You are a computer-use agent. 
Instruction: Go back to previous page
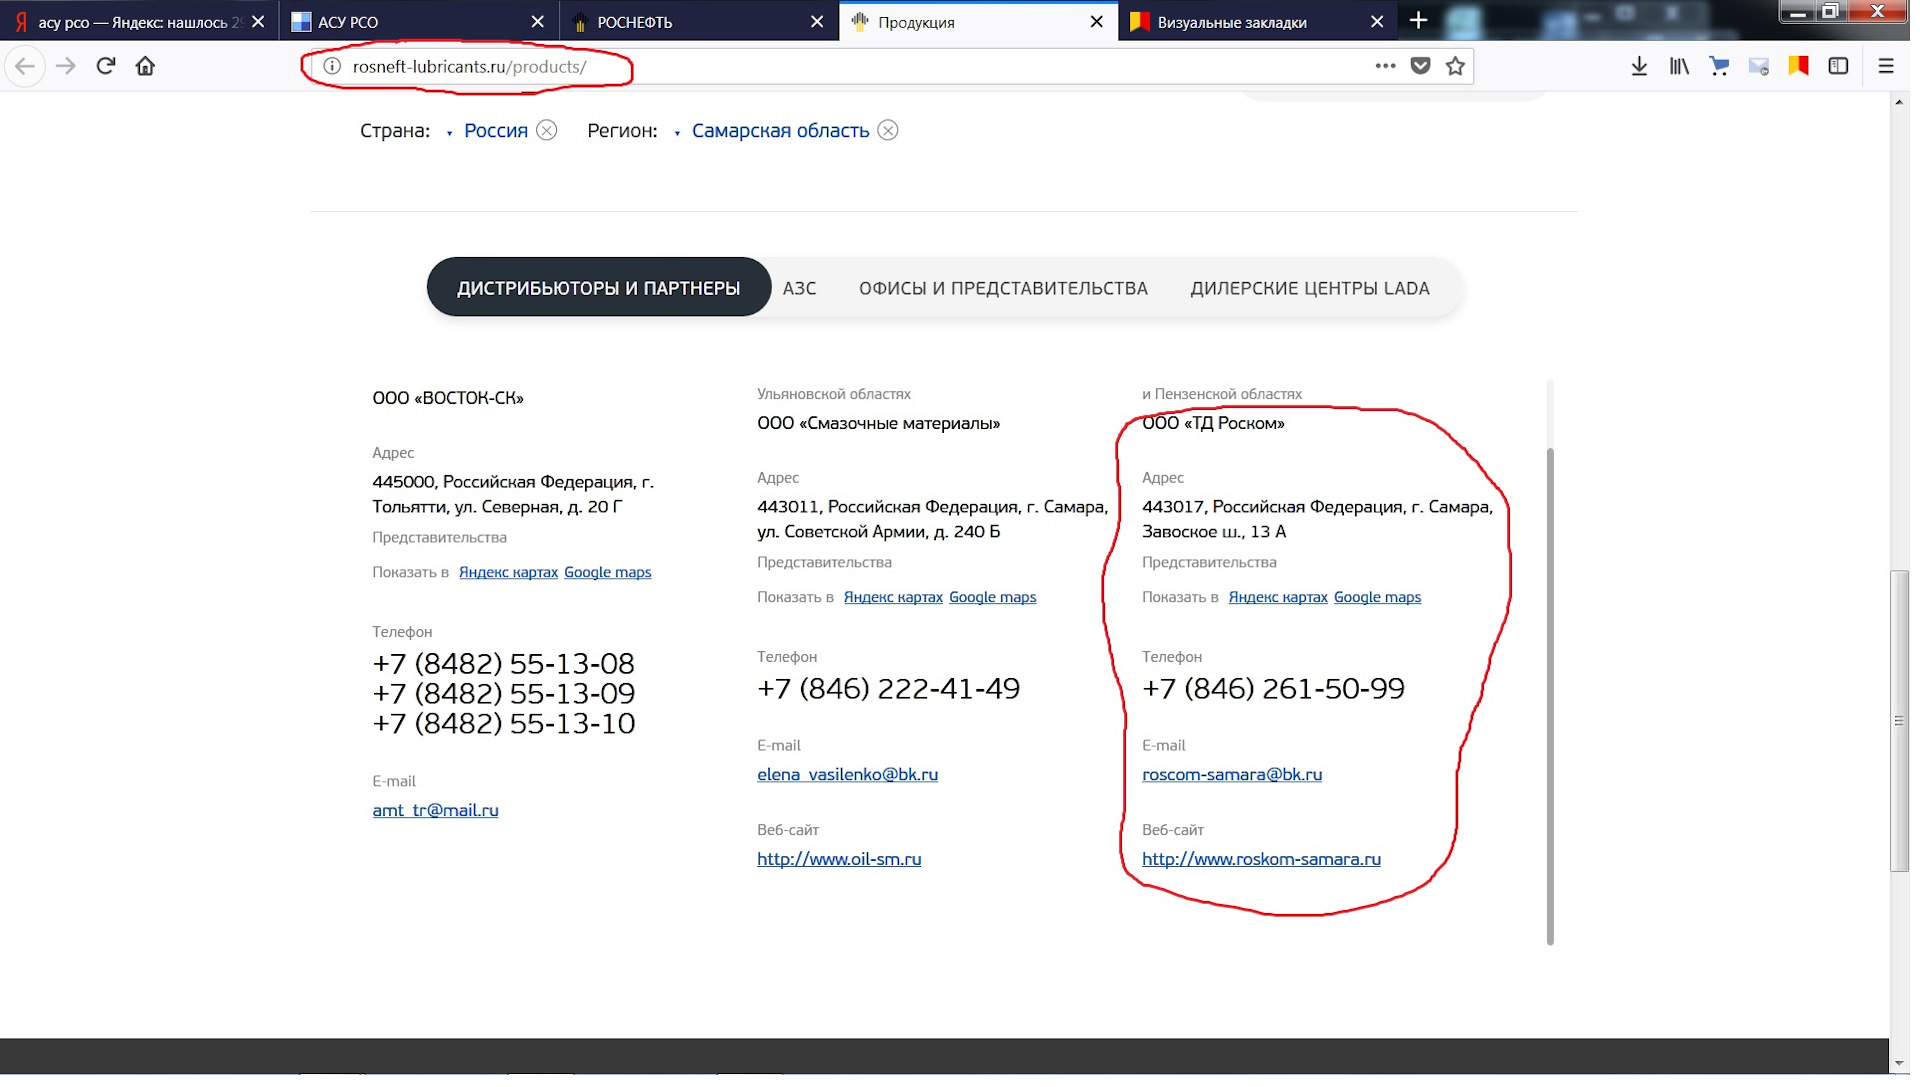25,66
